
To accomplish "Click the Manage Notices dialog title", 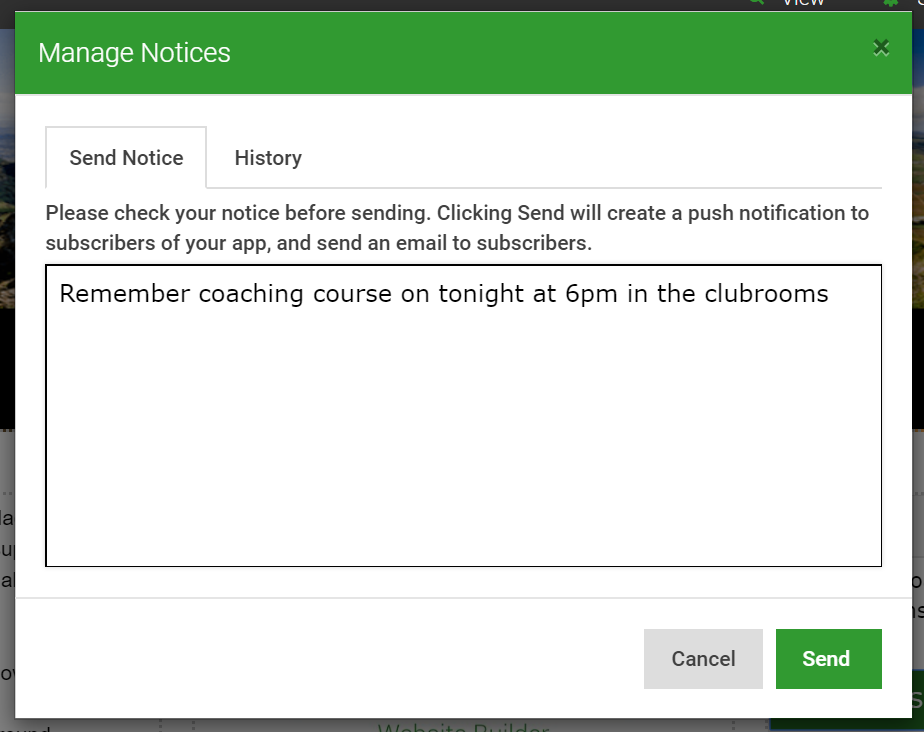I will [x=134, y=53].
